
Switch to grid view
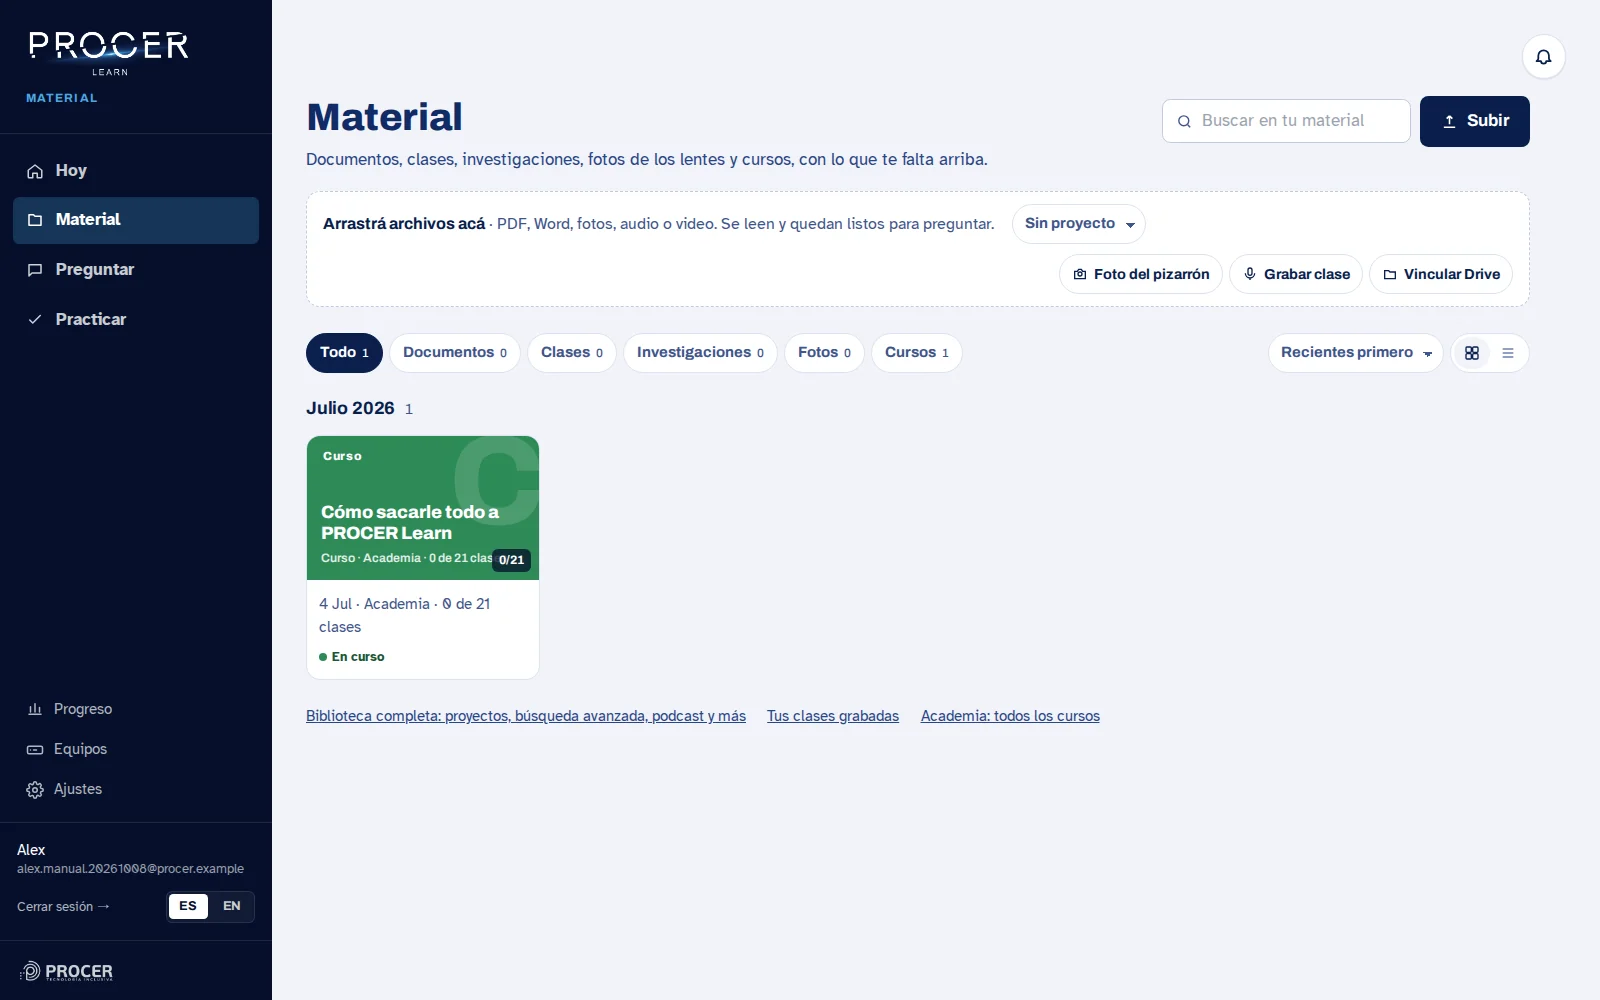1472,353
